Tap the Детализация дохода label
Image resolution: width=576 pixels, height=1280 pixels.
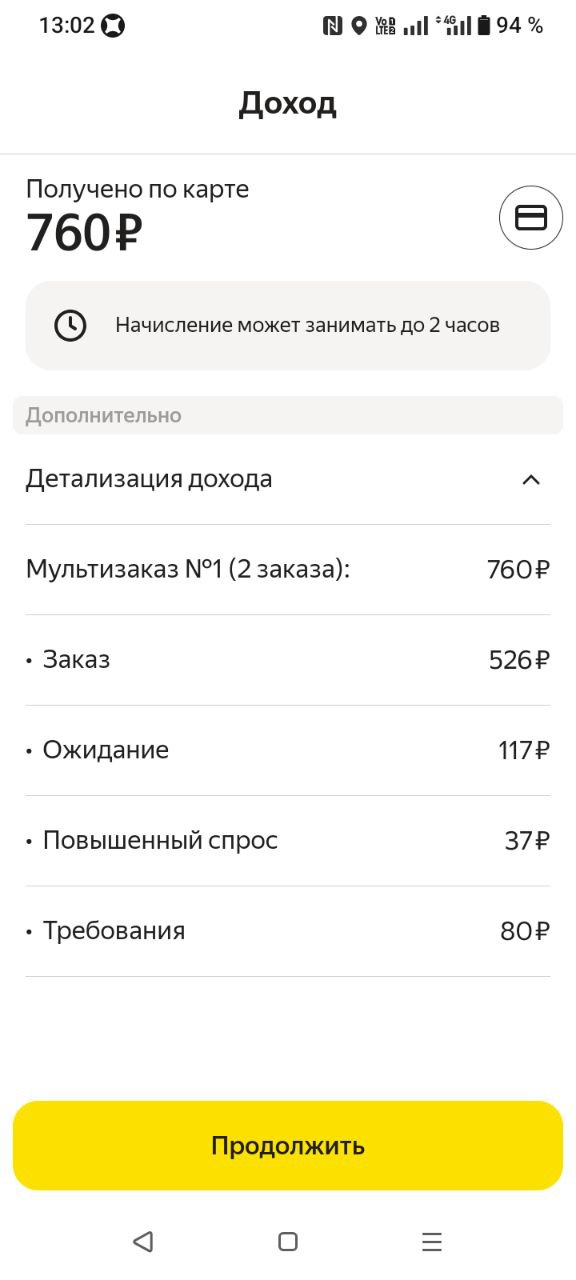point(149,479)
